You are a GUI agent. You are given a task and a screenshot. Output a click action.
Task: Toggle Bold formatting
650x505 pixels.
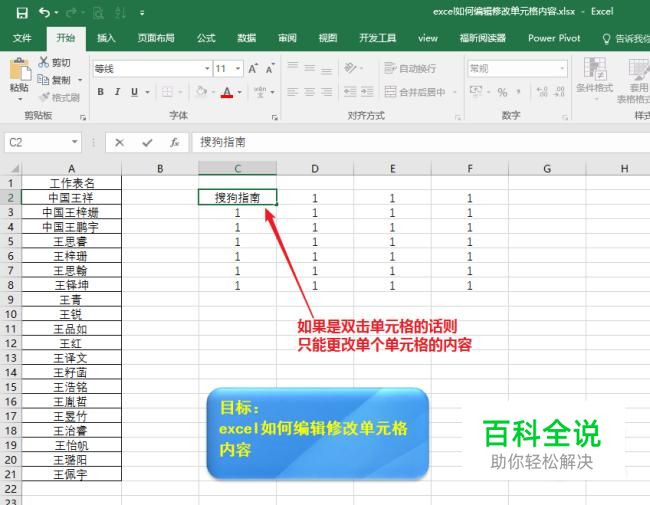[x=100, y=92]
